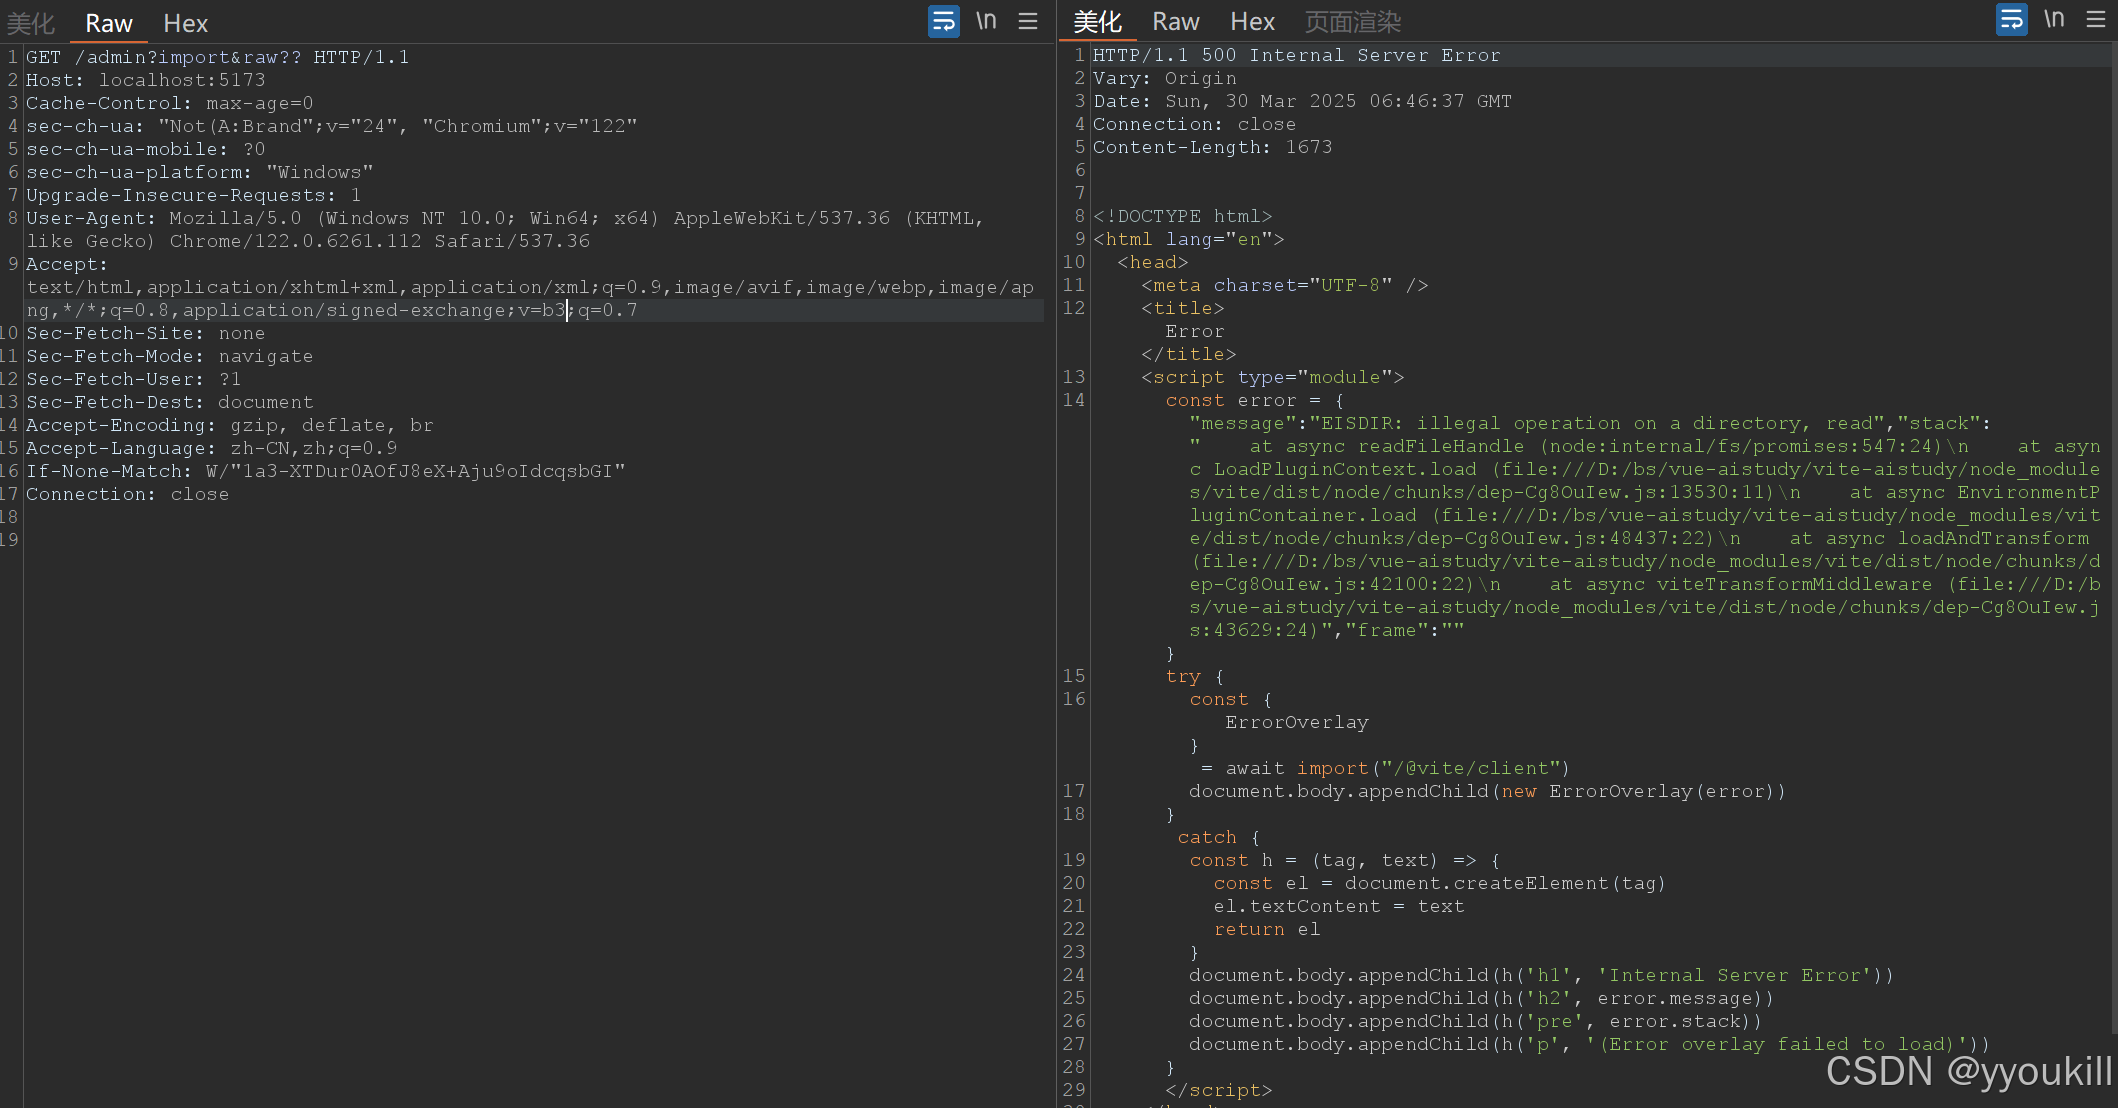
Task: Toggle word wrap icon in response panel
Action: point(2011,19)
